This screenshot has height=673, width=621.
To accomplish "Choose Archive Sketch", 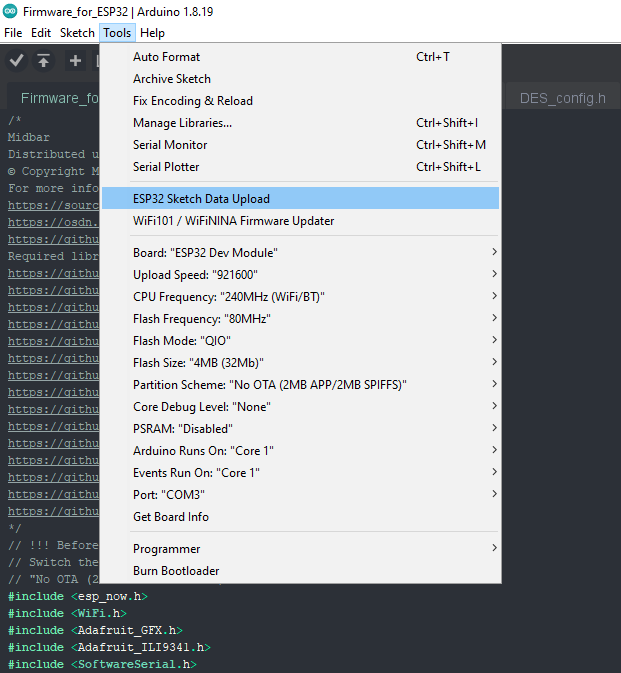I will [300, 79].
